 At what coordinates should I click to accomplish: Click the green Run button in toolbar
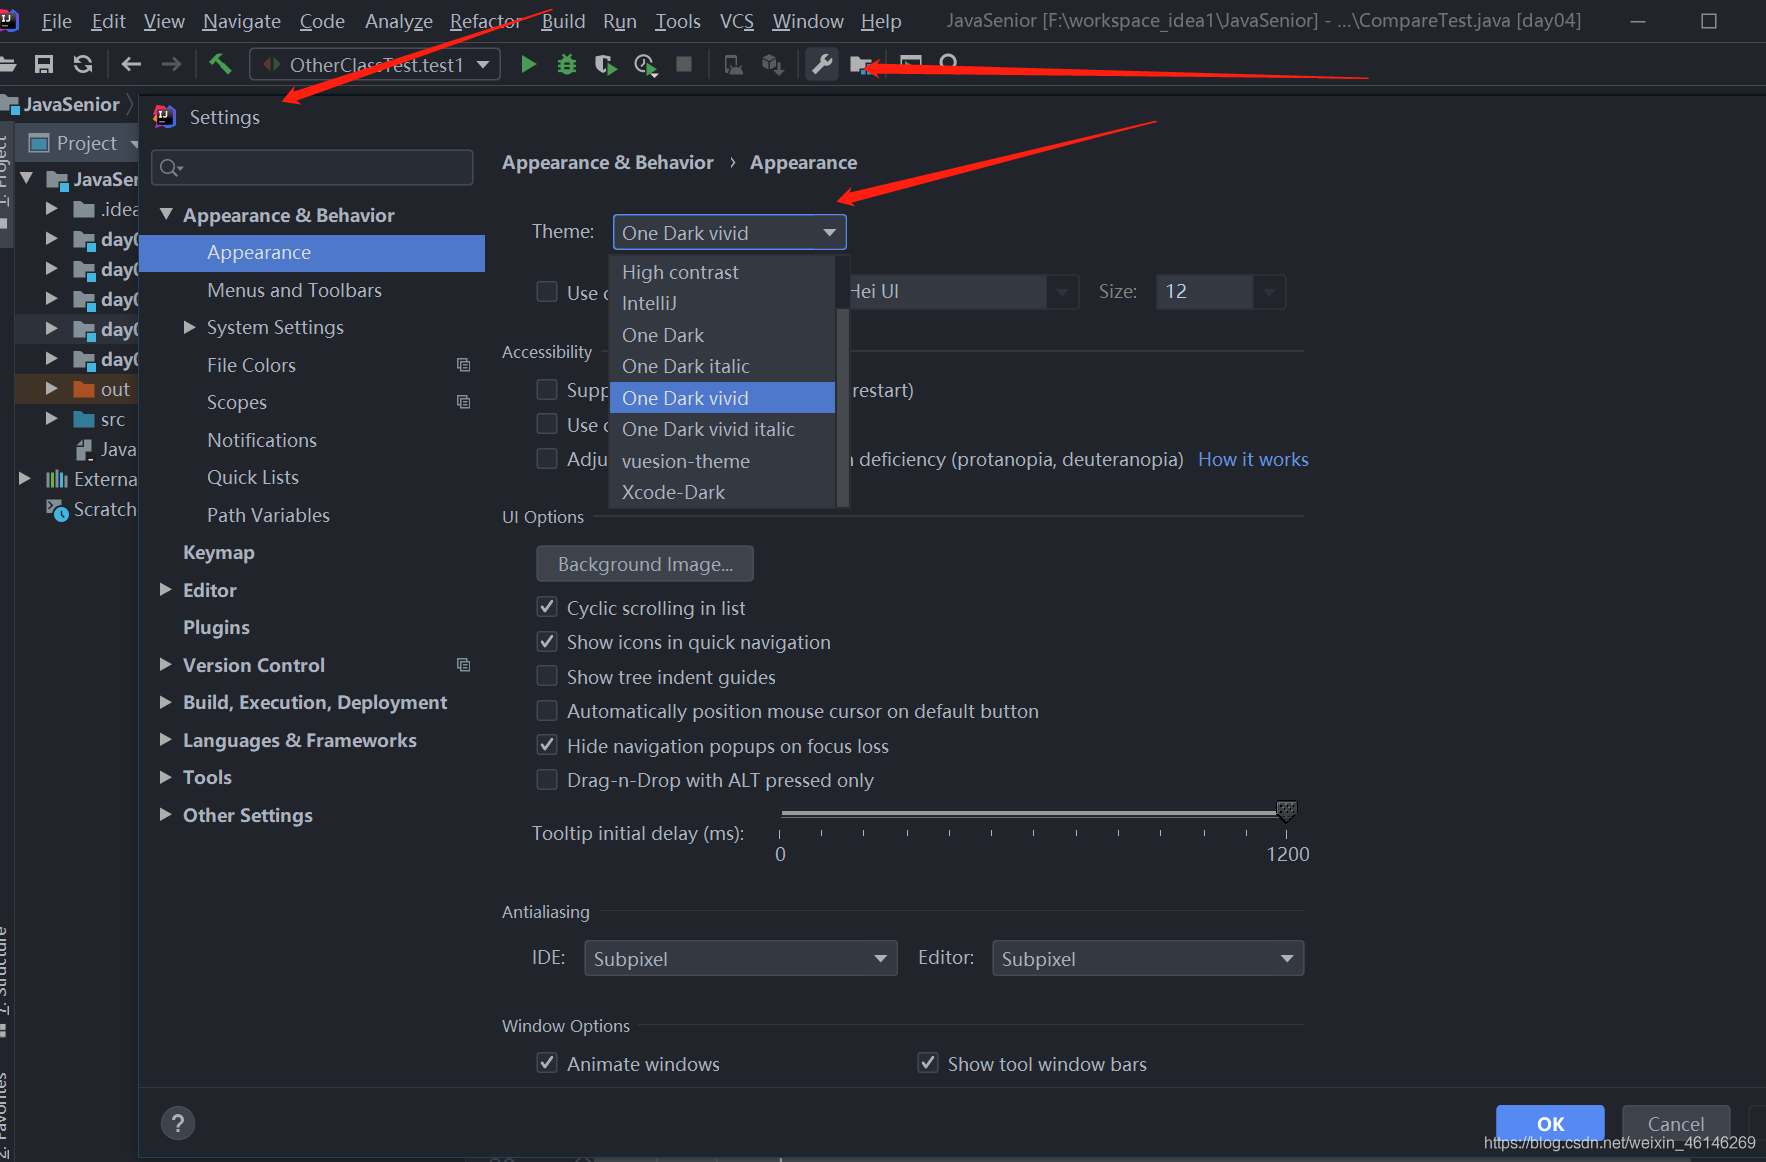(x=528, y=65)
